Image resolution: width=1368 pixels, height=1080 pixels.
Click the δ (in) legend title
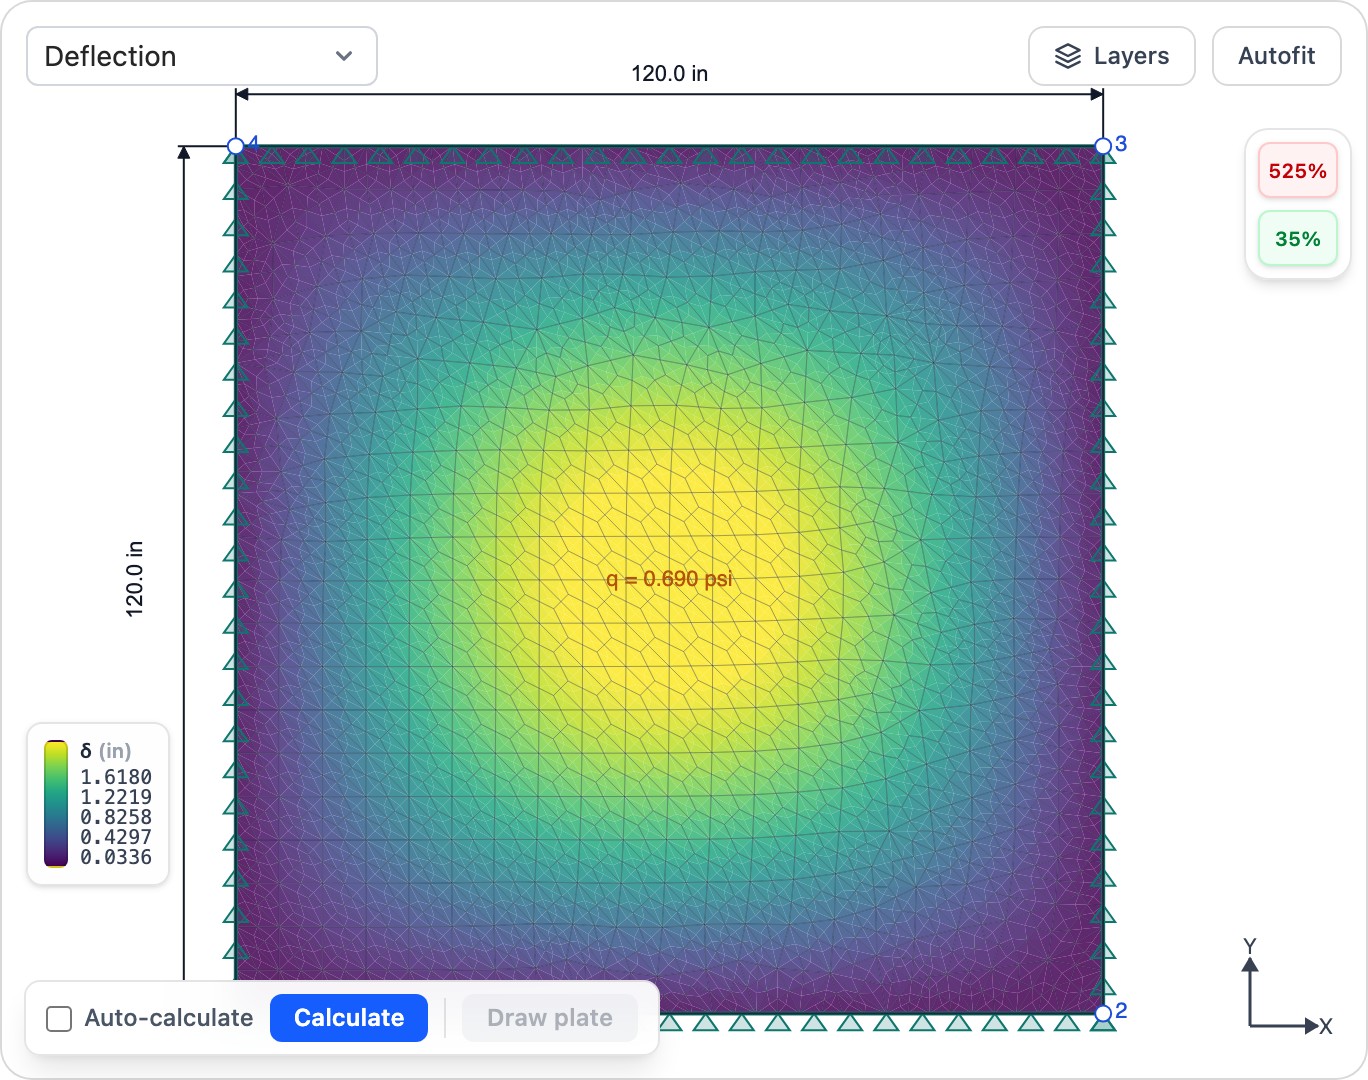pos(106,751)
